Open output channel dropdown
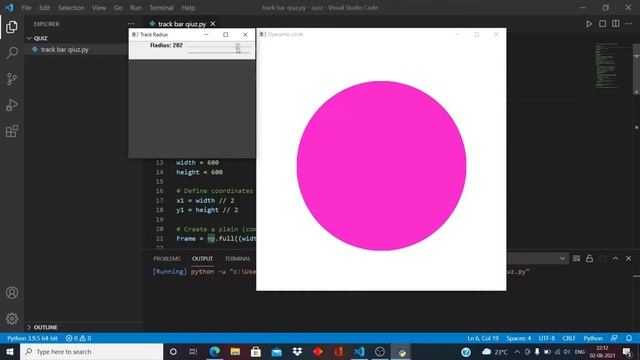This screenshot has height=360, width=640. [562, 258]
